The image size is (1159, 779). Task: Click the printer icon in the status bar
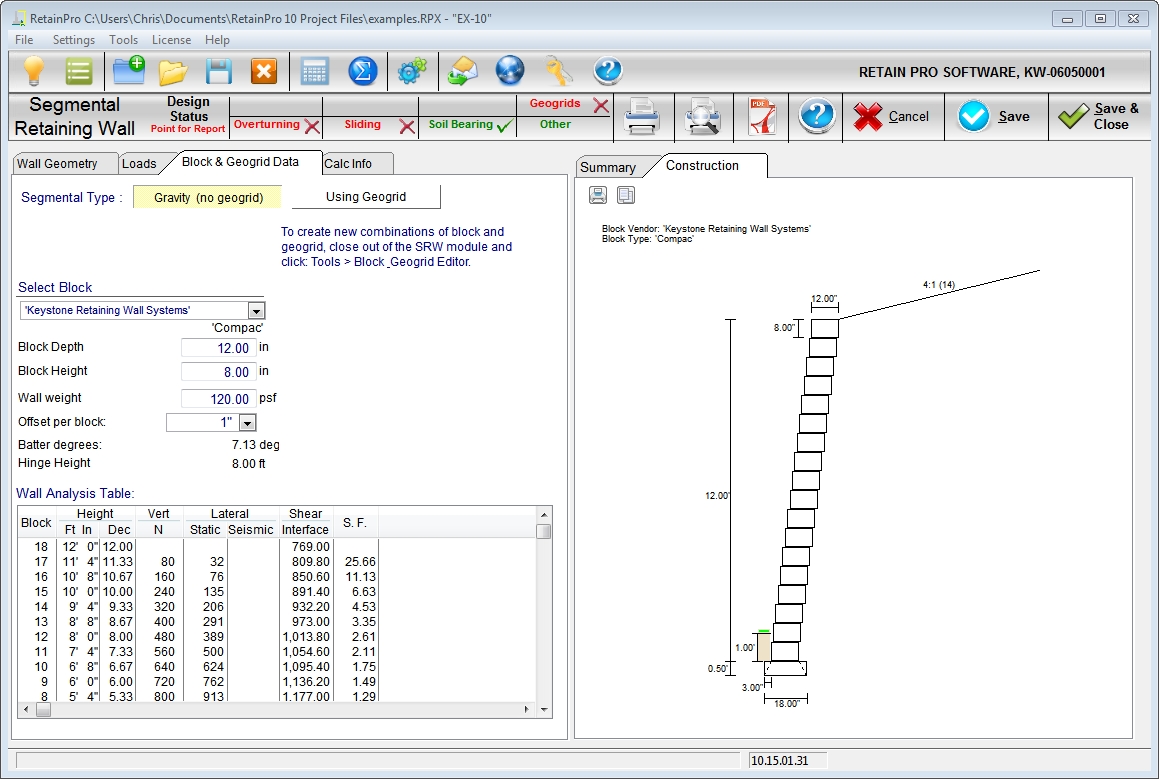click(641, 117)
